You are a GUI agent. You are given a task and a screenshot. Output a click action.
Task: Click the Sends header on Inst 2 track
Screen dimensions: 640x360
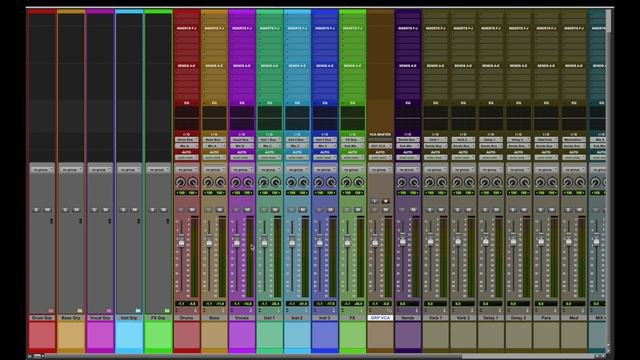(x=297, y=66)
